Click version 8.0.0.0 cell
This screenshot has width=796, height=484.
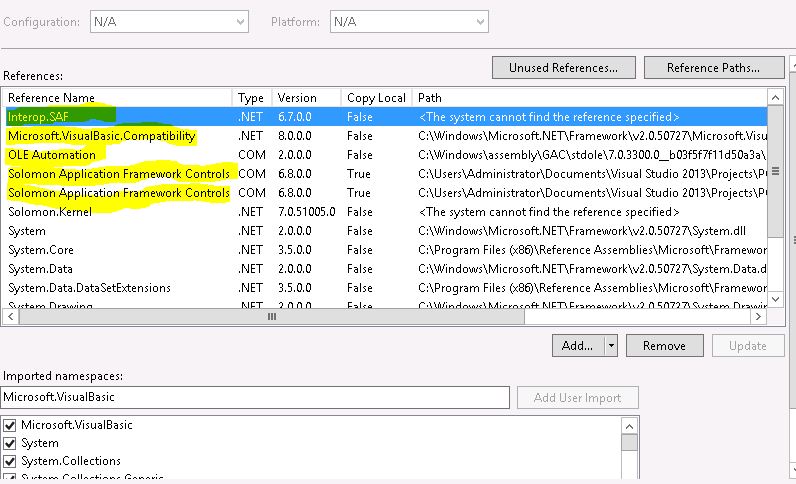click(295, 136)
